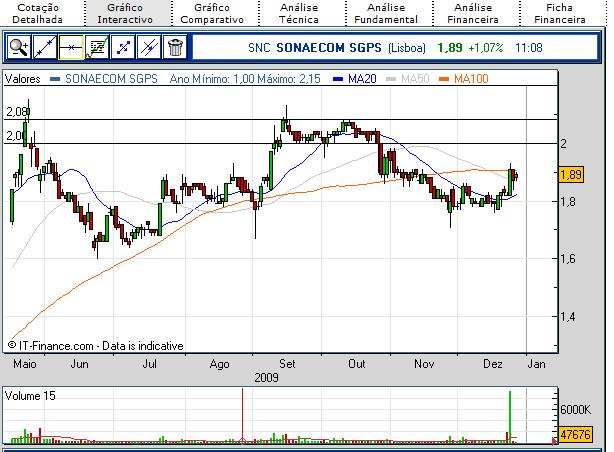Click the Volume 15 panel label
This screenshot has width=614, height=452.
(30, 396)
